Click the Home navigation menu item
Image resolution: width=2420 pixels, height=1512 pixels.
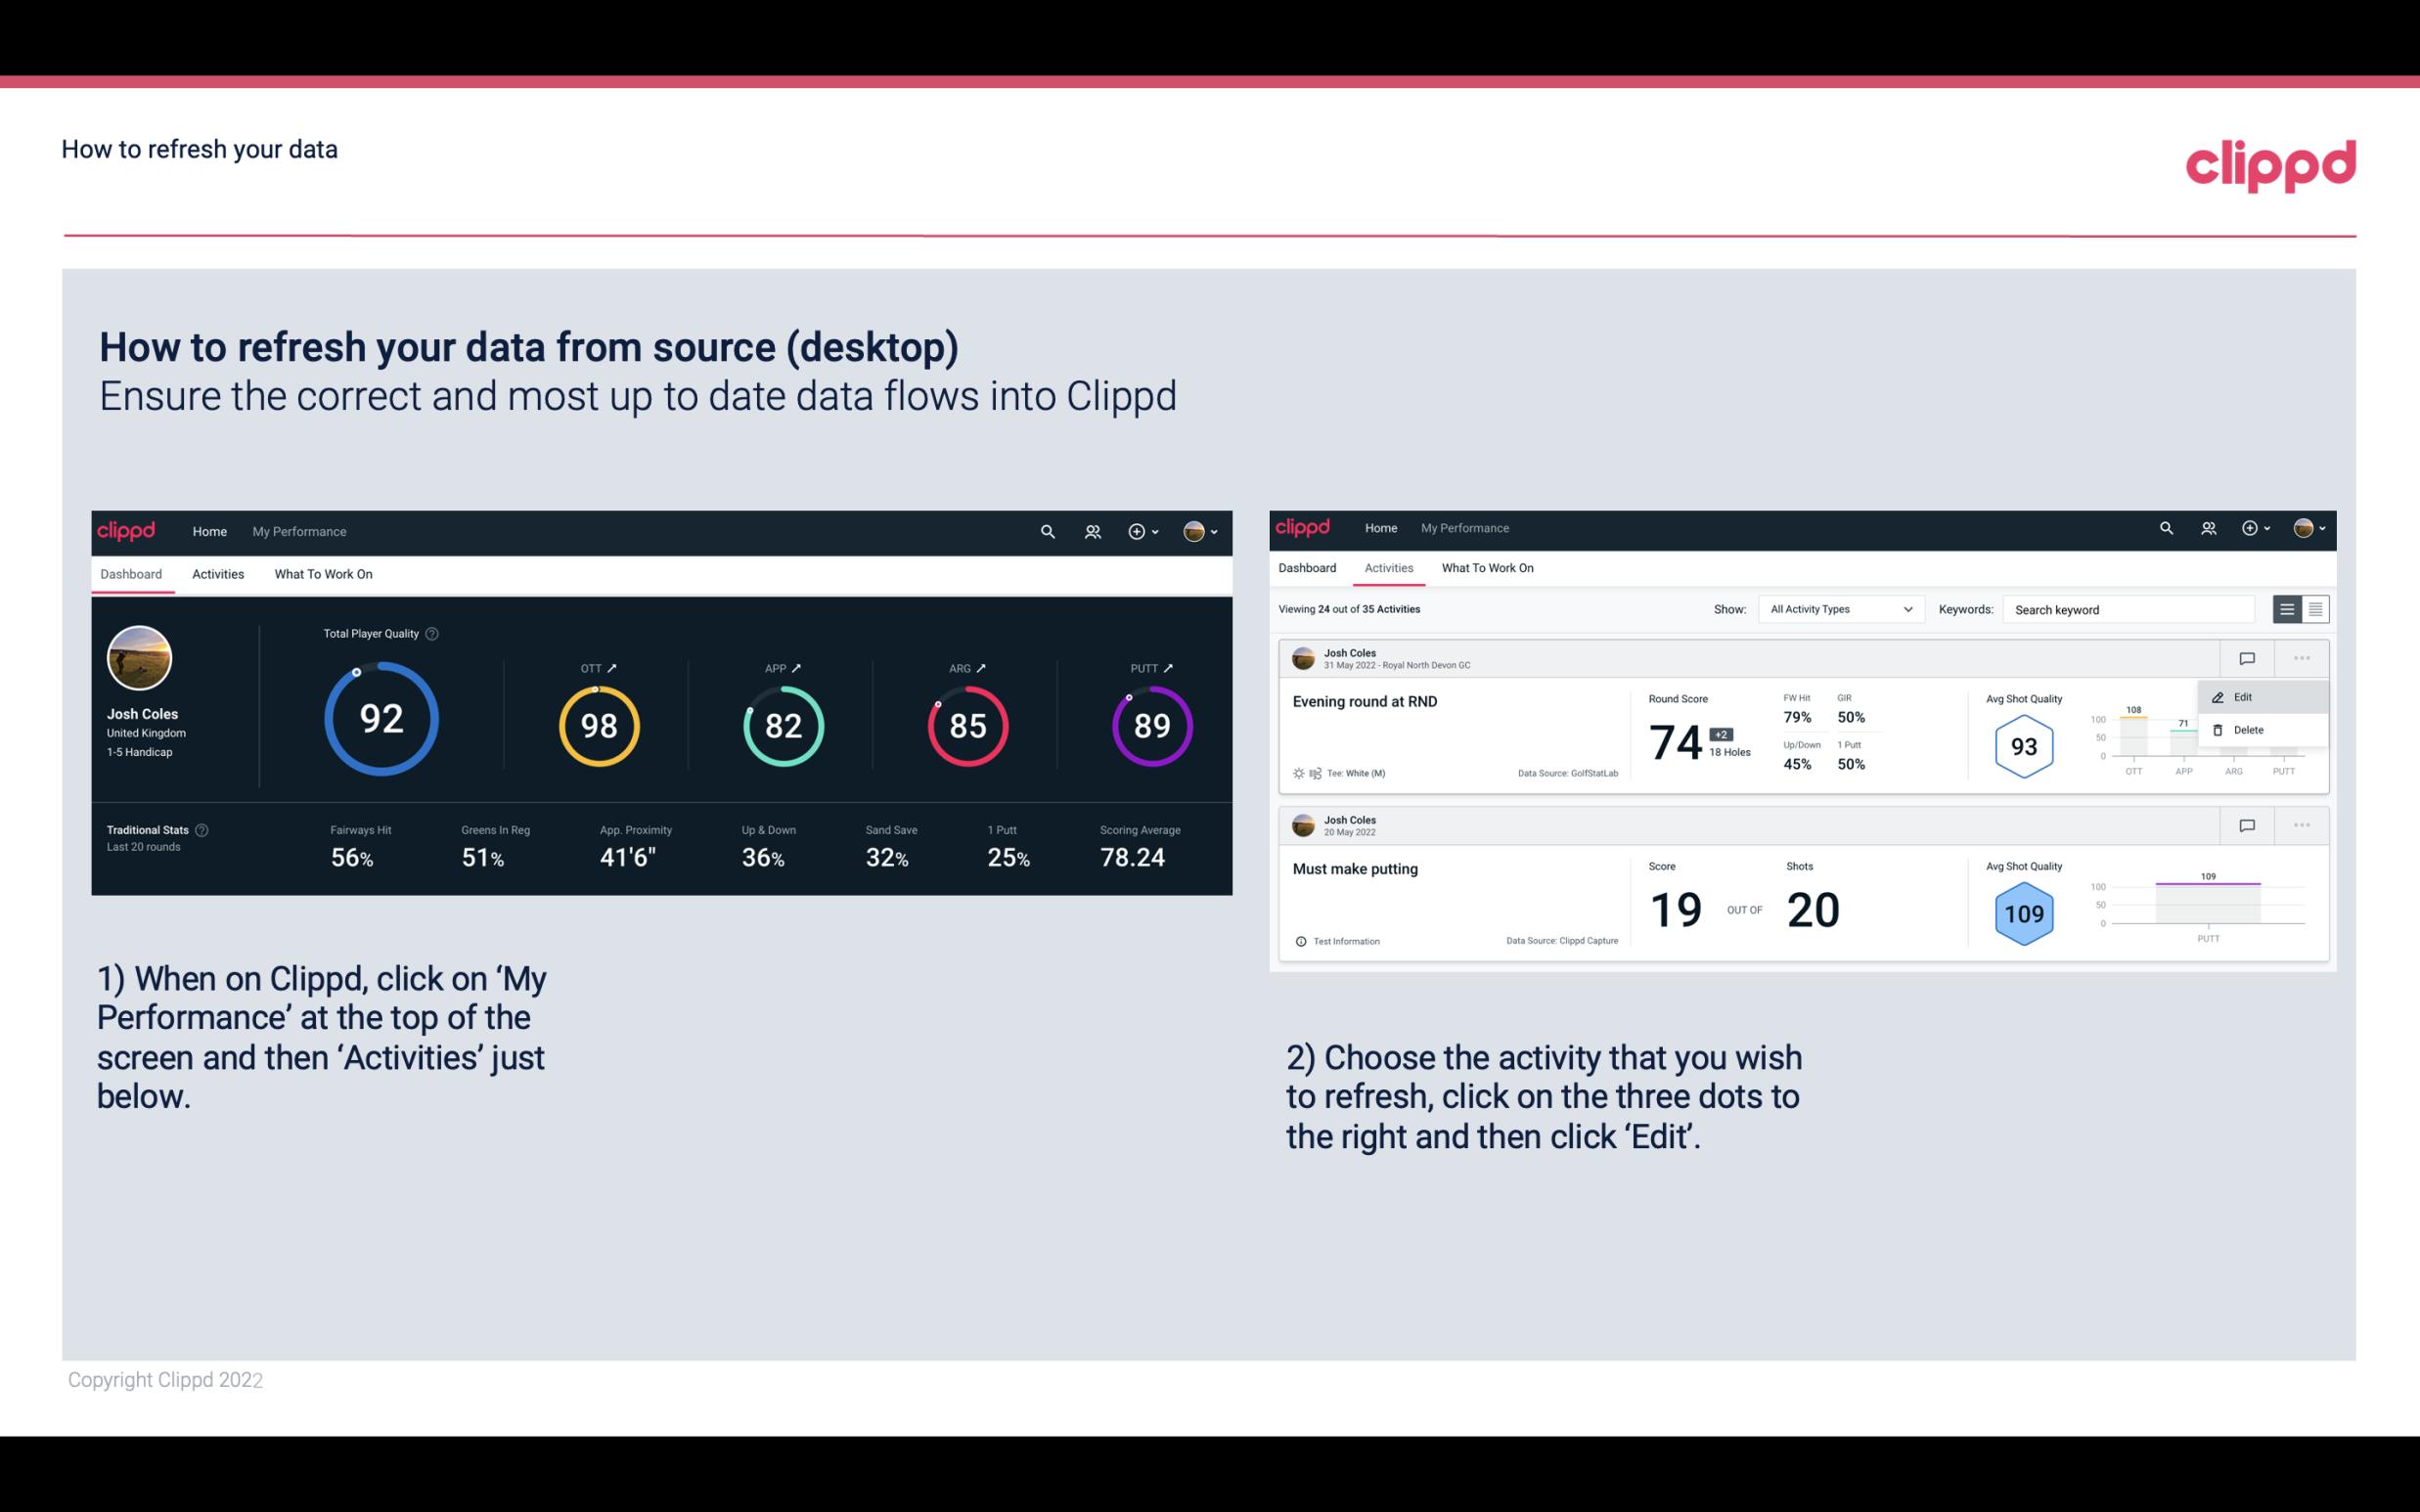pyautogui.click(x=207, y=529)
